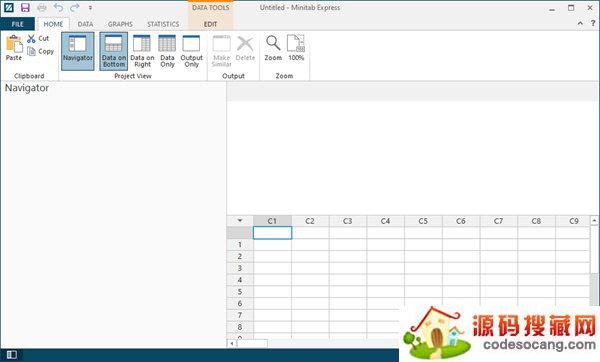Select the C9 column header

point(573,221)
